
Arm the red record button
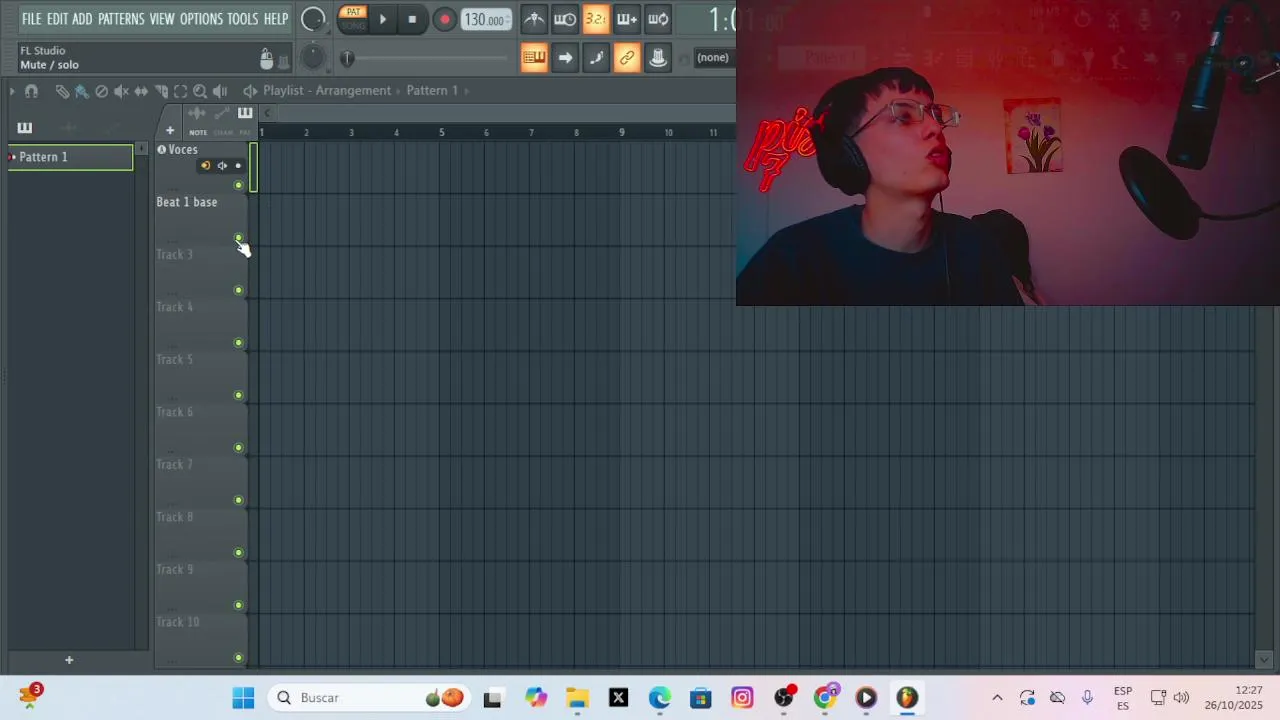pos(445,19)
